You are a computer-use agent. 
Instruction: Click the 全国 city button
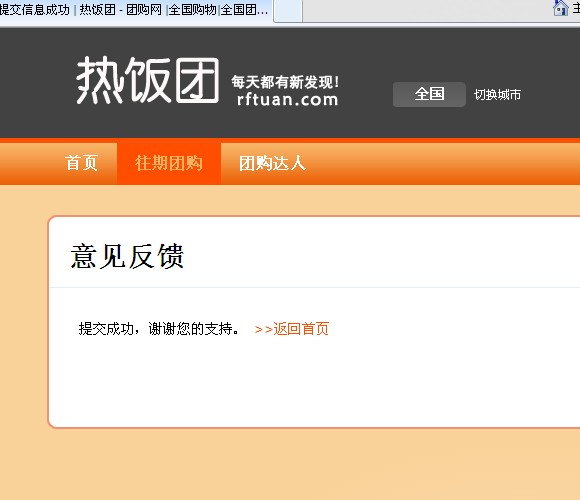tap(429, 94)
